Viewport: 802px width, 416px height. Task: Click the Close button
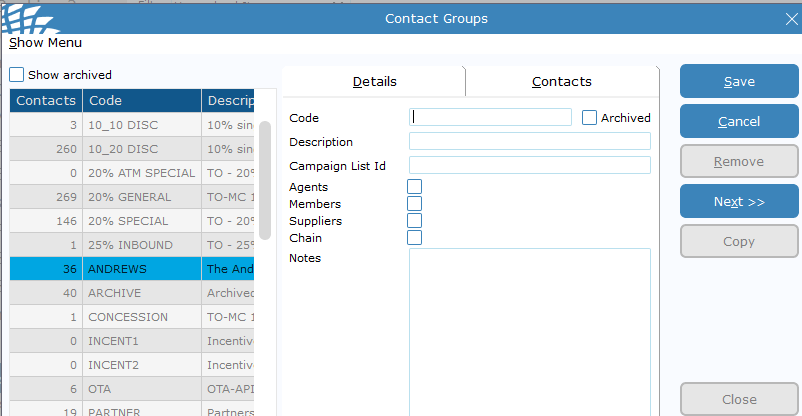click(x=739, y=399)
